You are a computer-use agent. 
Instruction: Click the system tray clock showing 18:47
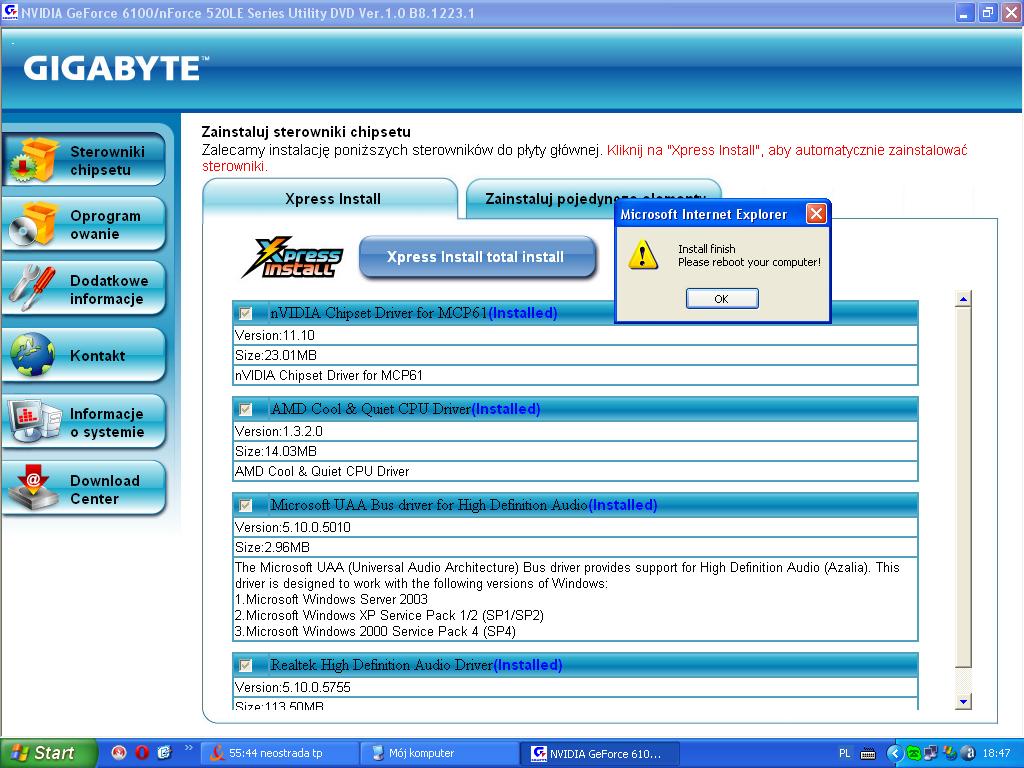coord(996,754)
